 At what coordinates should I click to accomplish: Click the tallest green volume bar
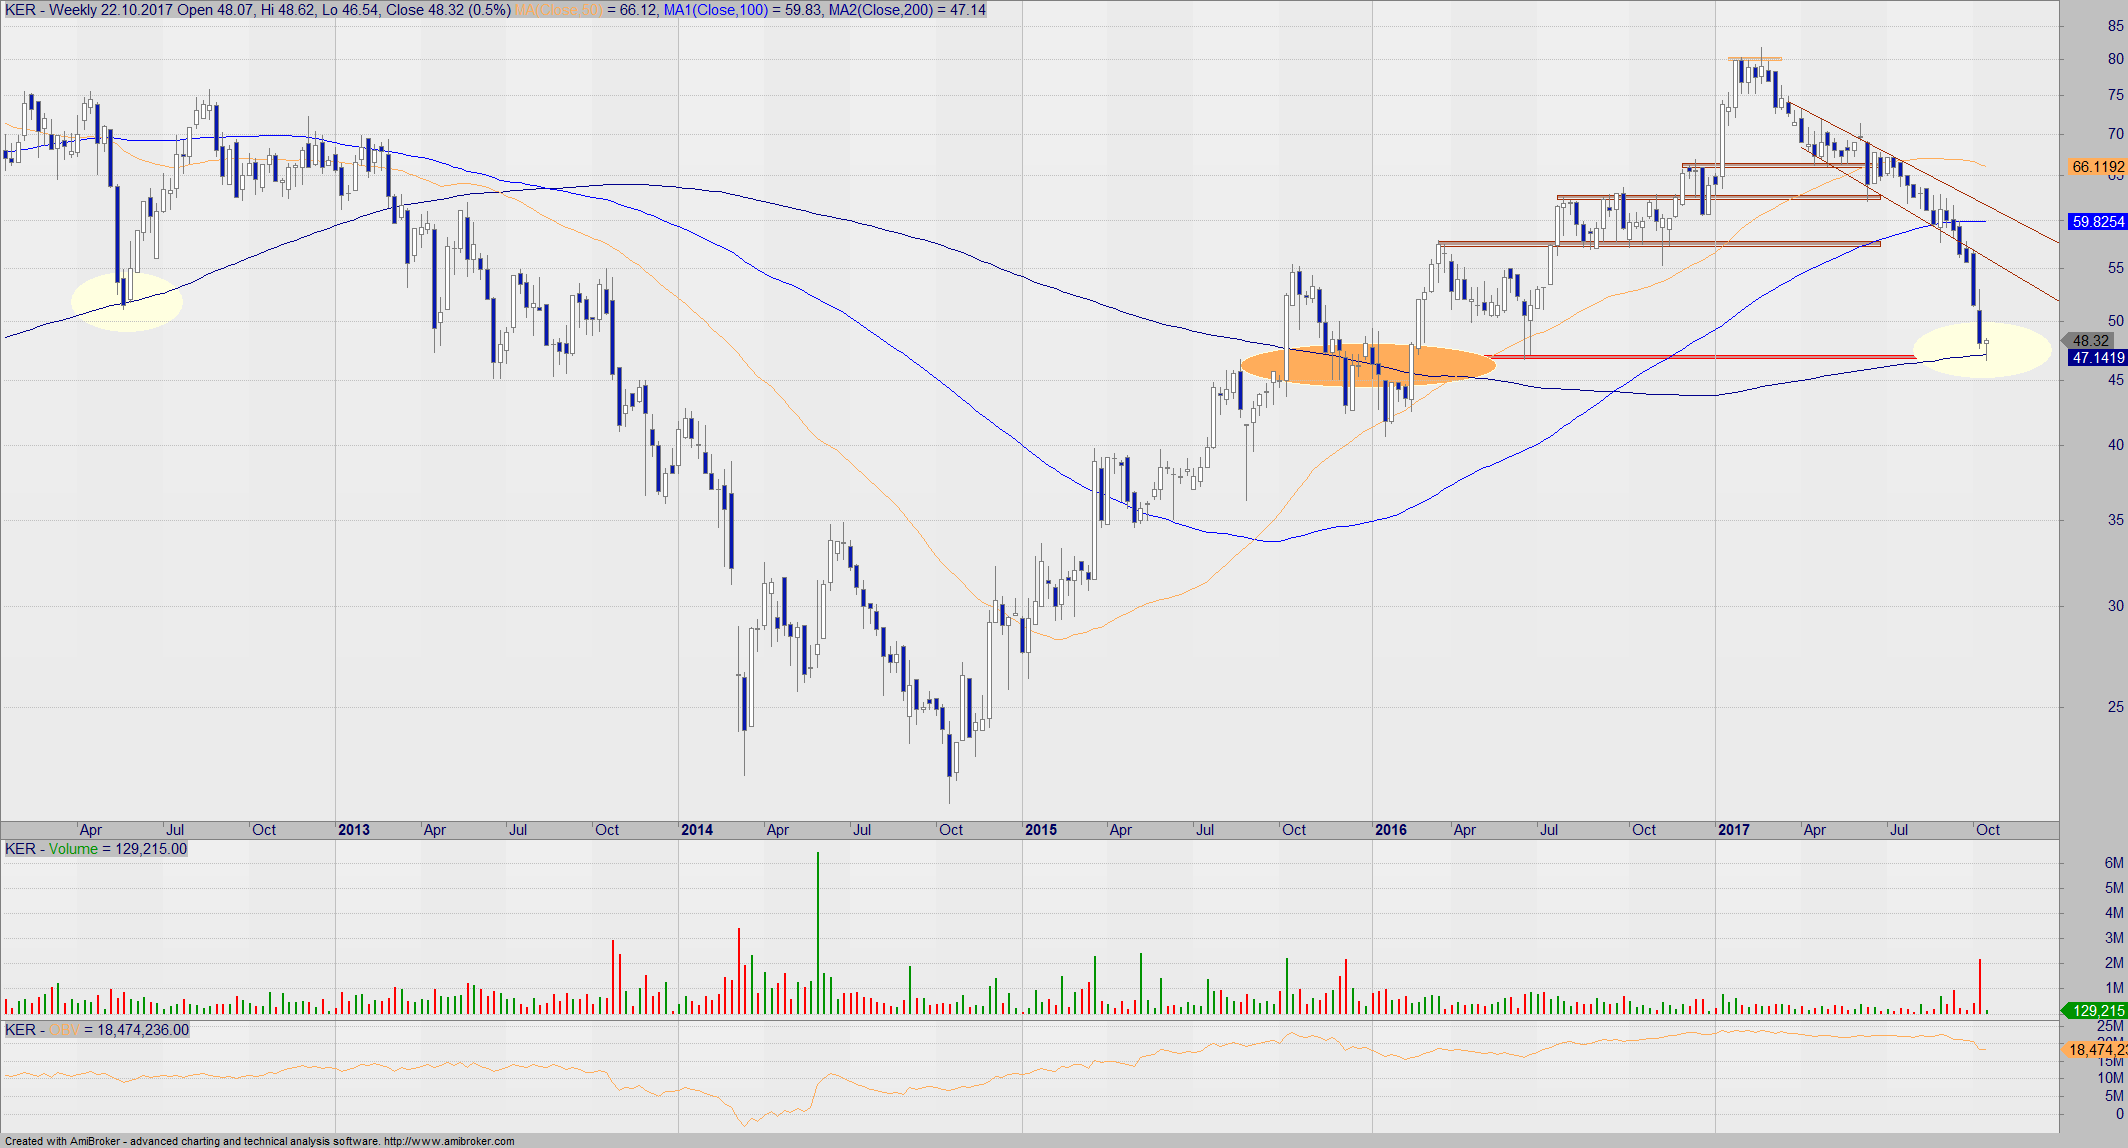[817, 930]
